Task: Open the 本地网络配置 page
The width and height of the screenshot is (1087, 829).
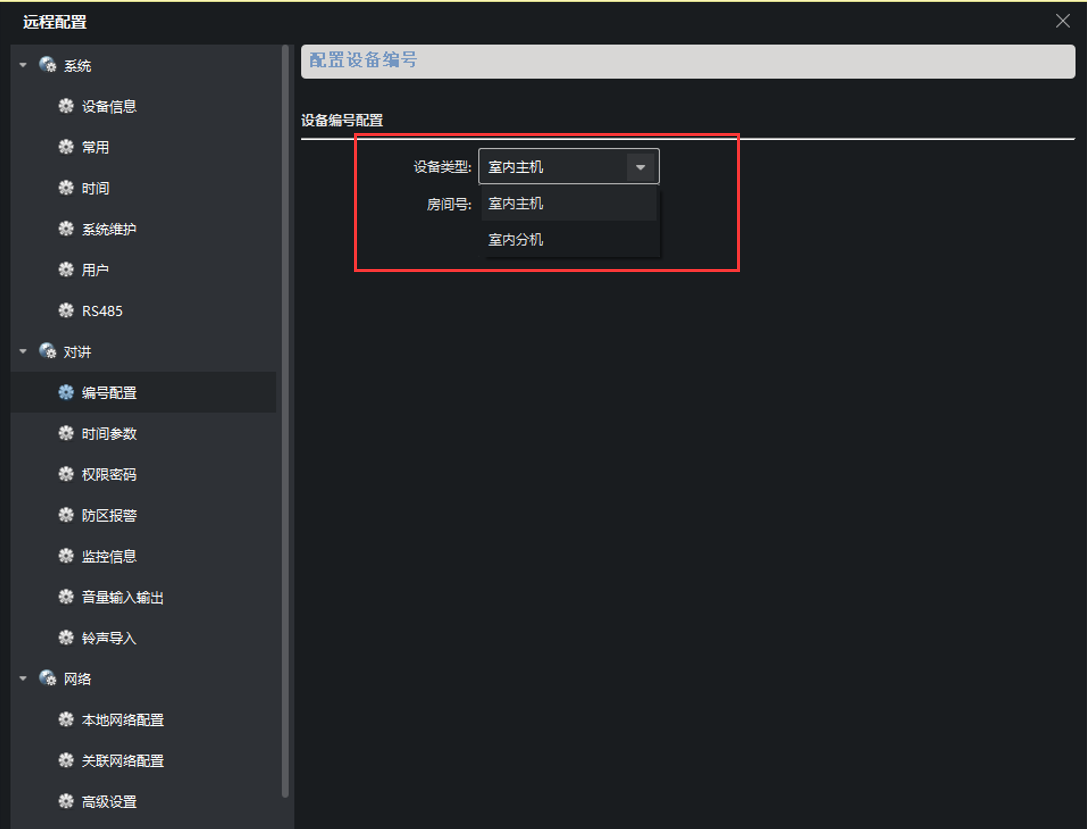Action: tap(123, 719)
